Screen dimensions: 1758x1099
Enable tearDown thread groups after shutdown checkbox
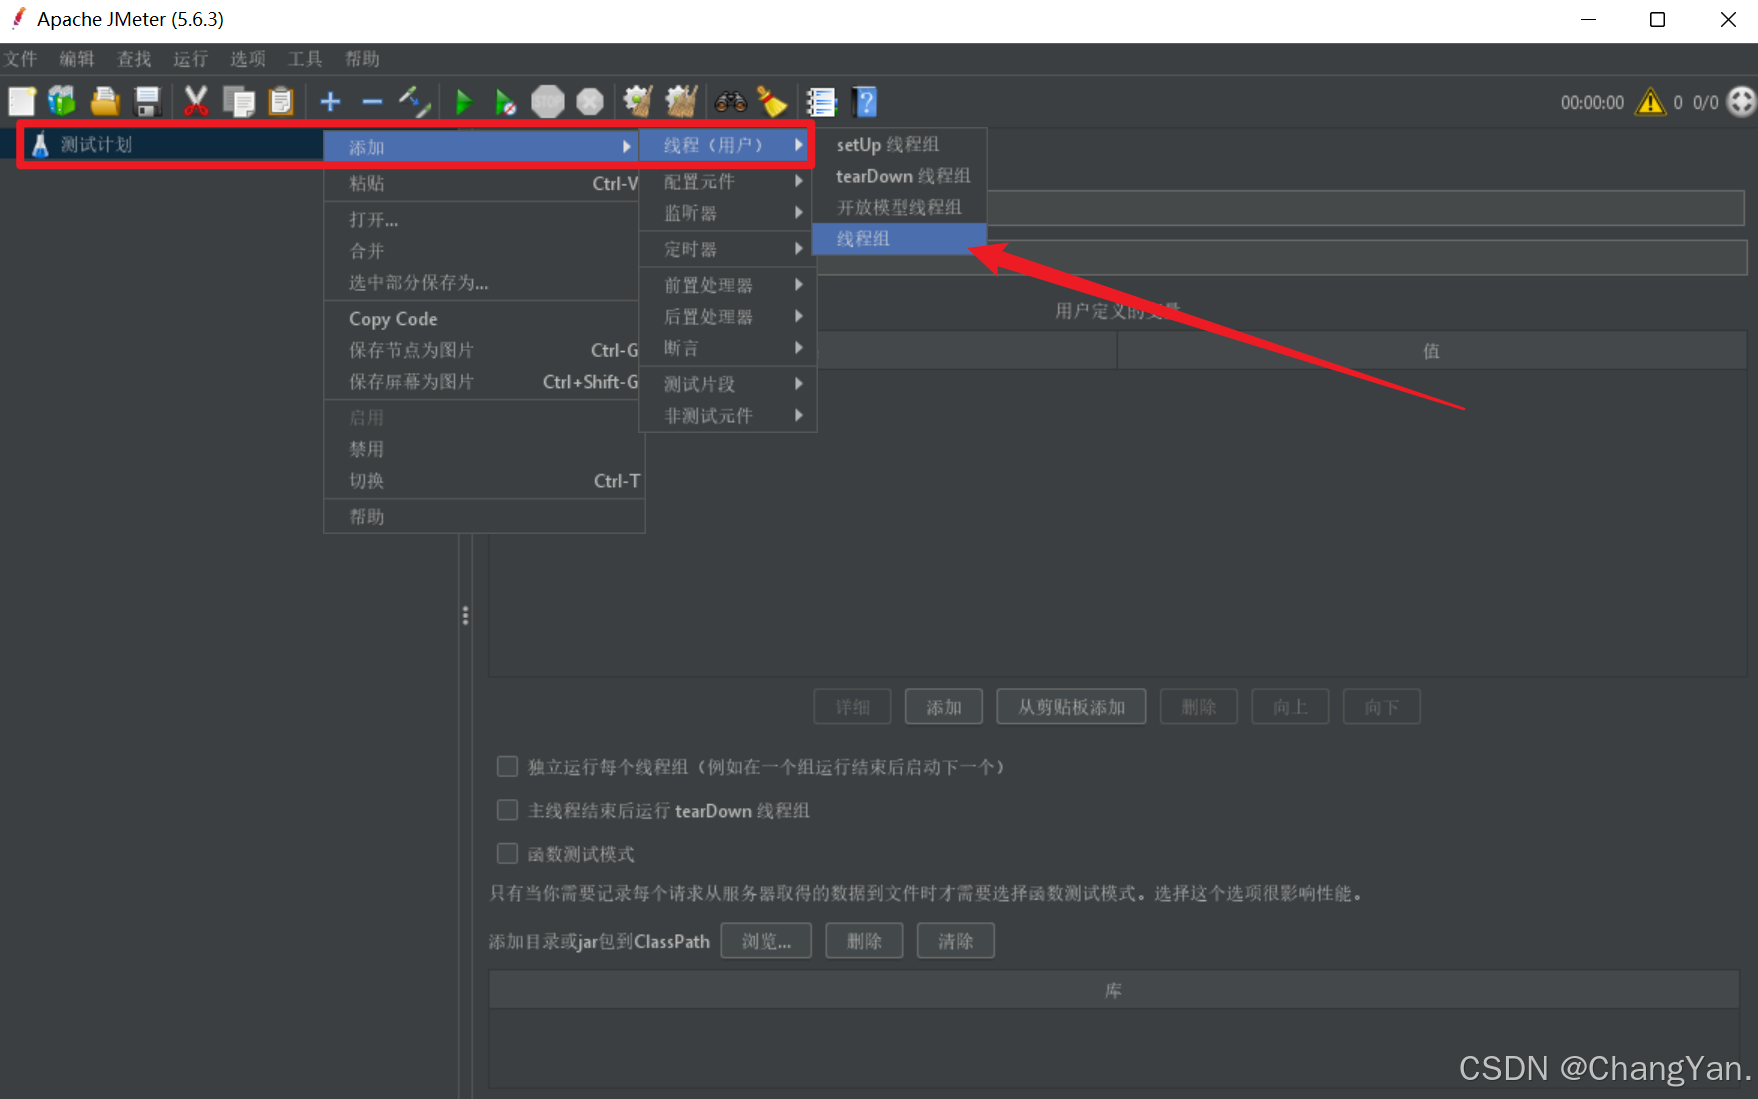tap(507, 810)
